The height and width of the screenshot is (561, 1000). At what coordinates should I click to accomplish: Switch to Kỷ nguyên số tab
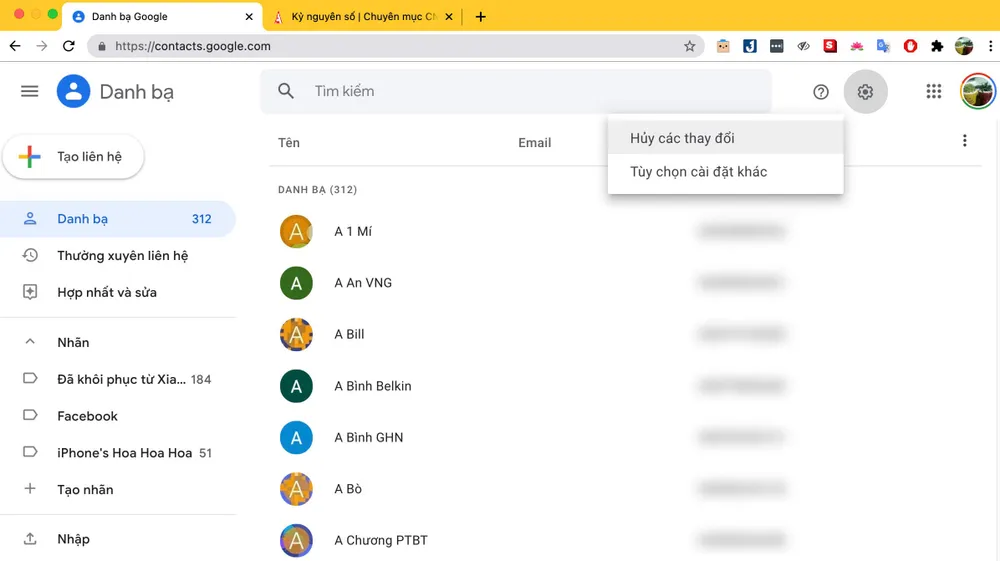click(364, 17)
